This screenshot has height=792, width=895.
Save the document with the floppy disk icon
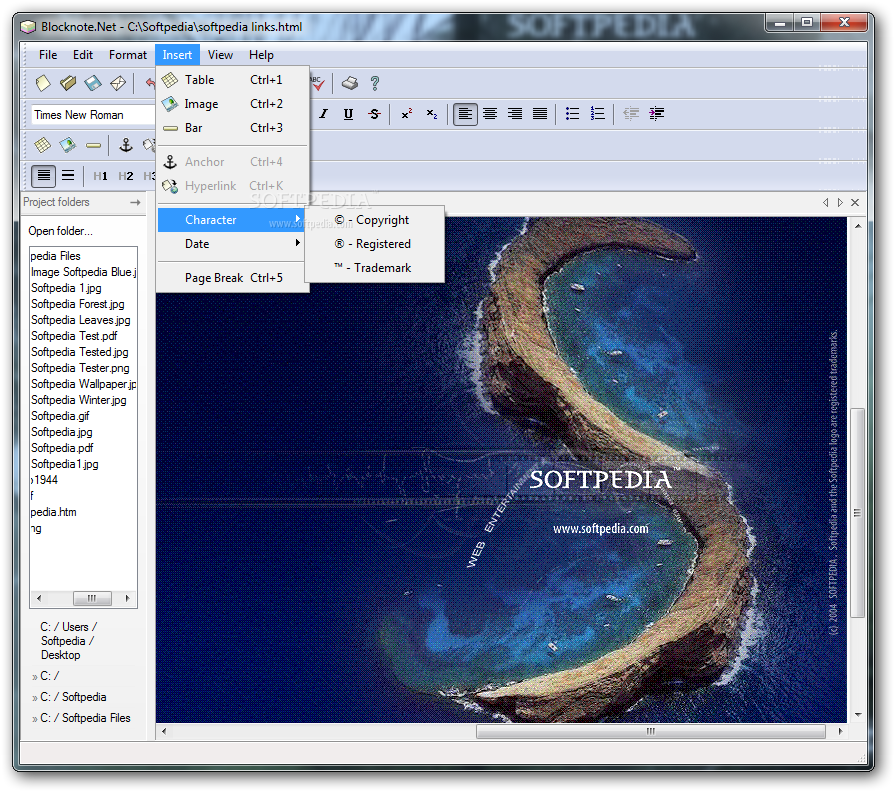[93, 83]
